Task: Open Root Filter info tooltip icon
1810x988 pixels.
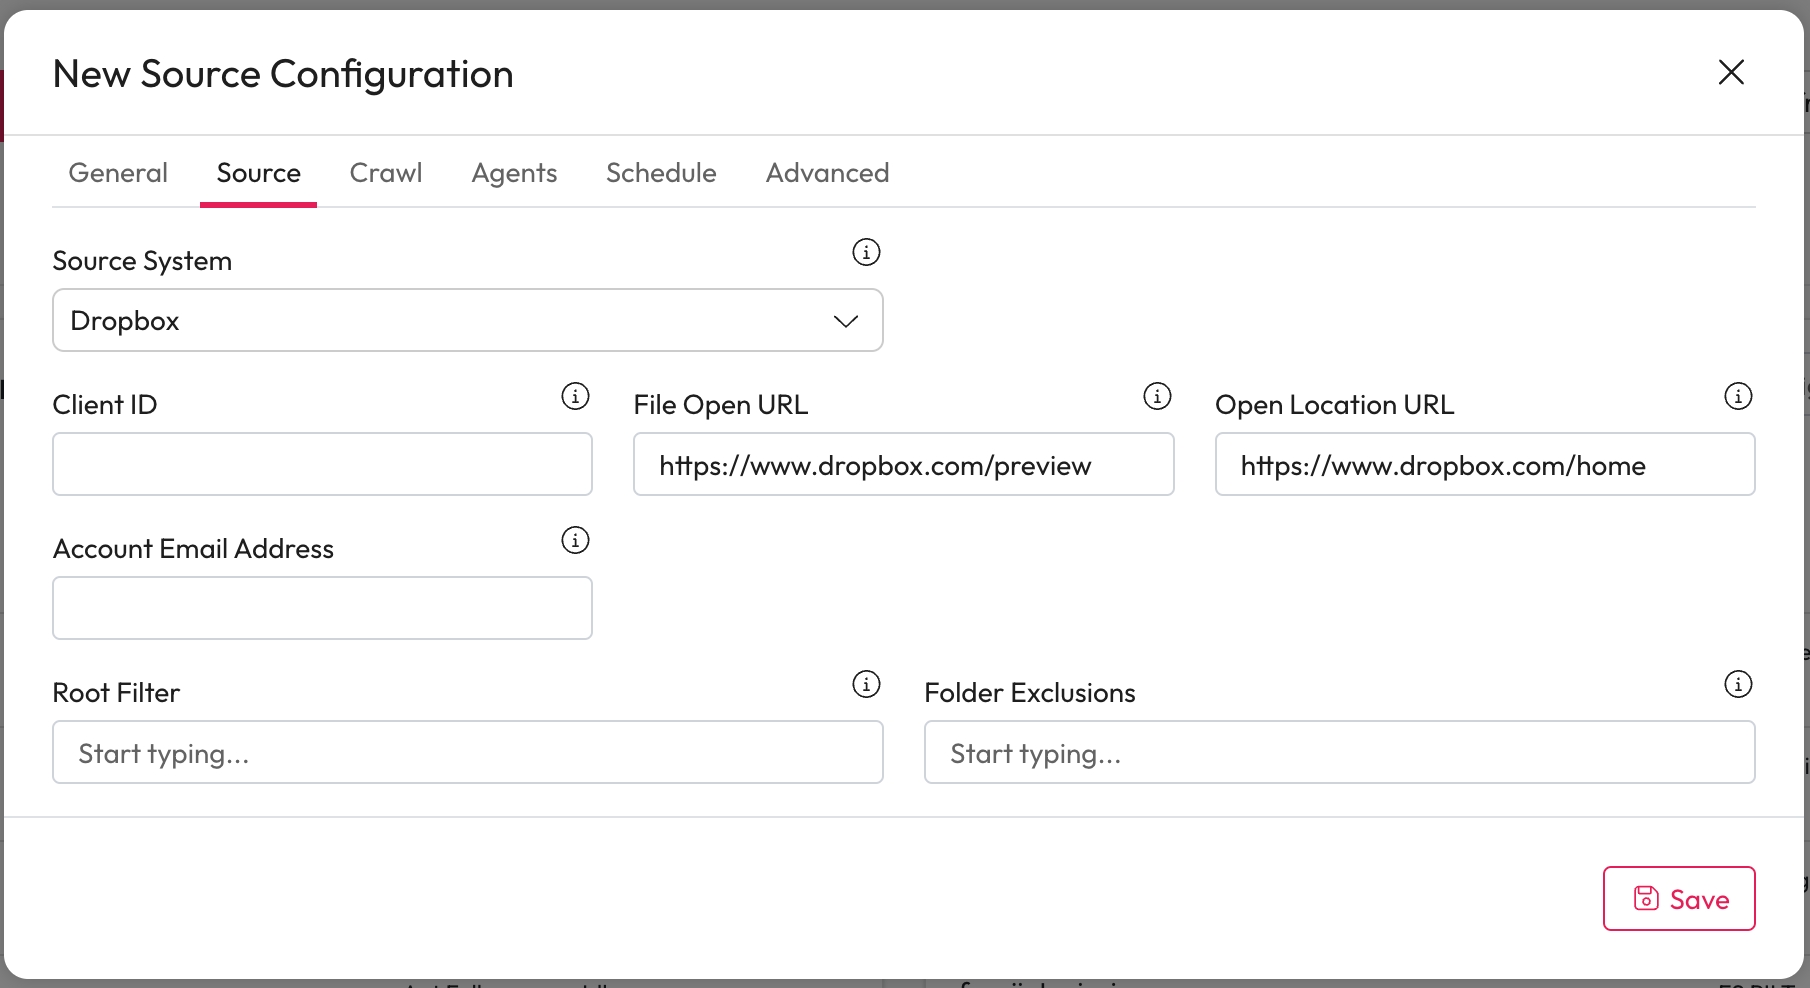Action: click(866, 684)
